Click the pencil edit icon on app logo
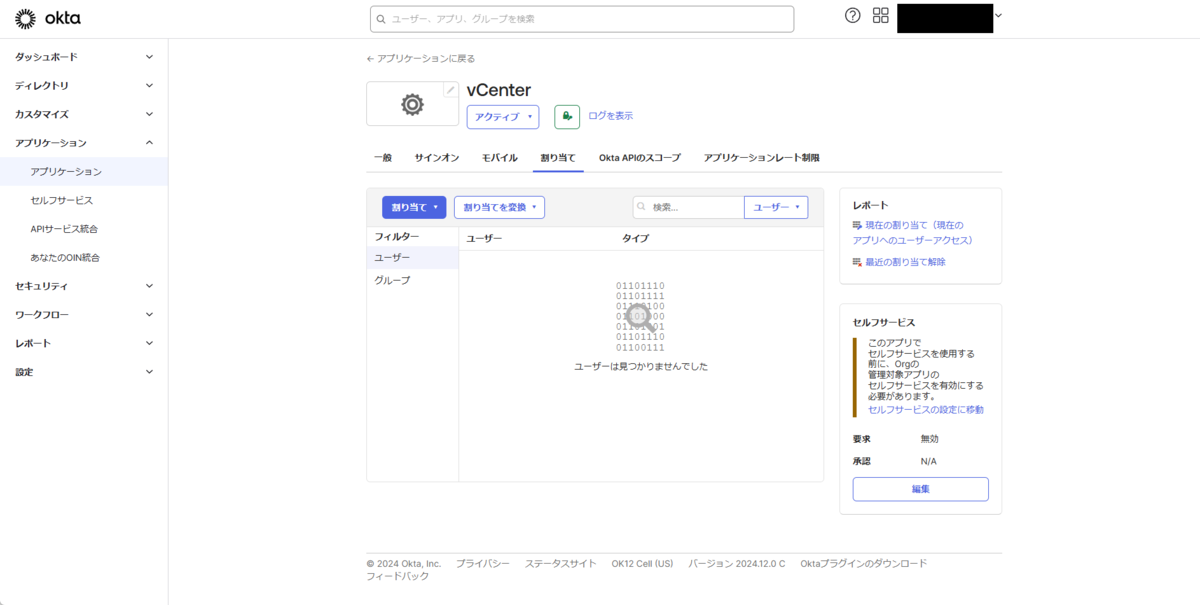This screenshot has height=605, width=1200. point(450,90)
